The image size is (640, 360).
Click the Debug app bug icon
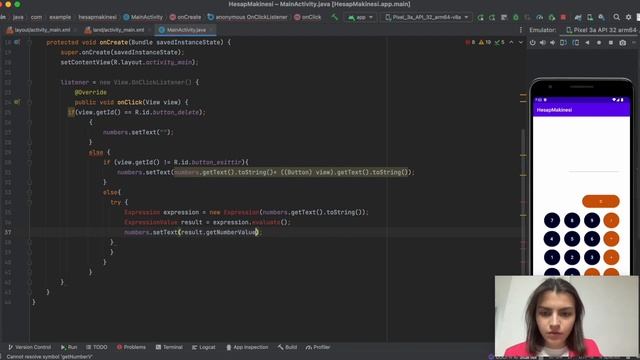pos(516,17)
